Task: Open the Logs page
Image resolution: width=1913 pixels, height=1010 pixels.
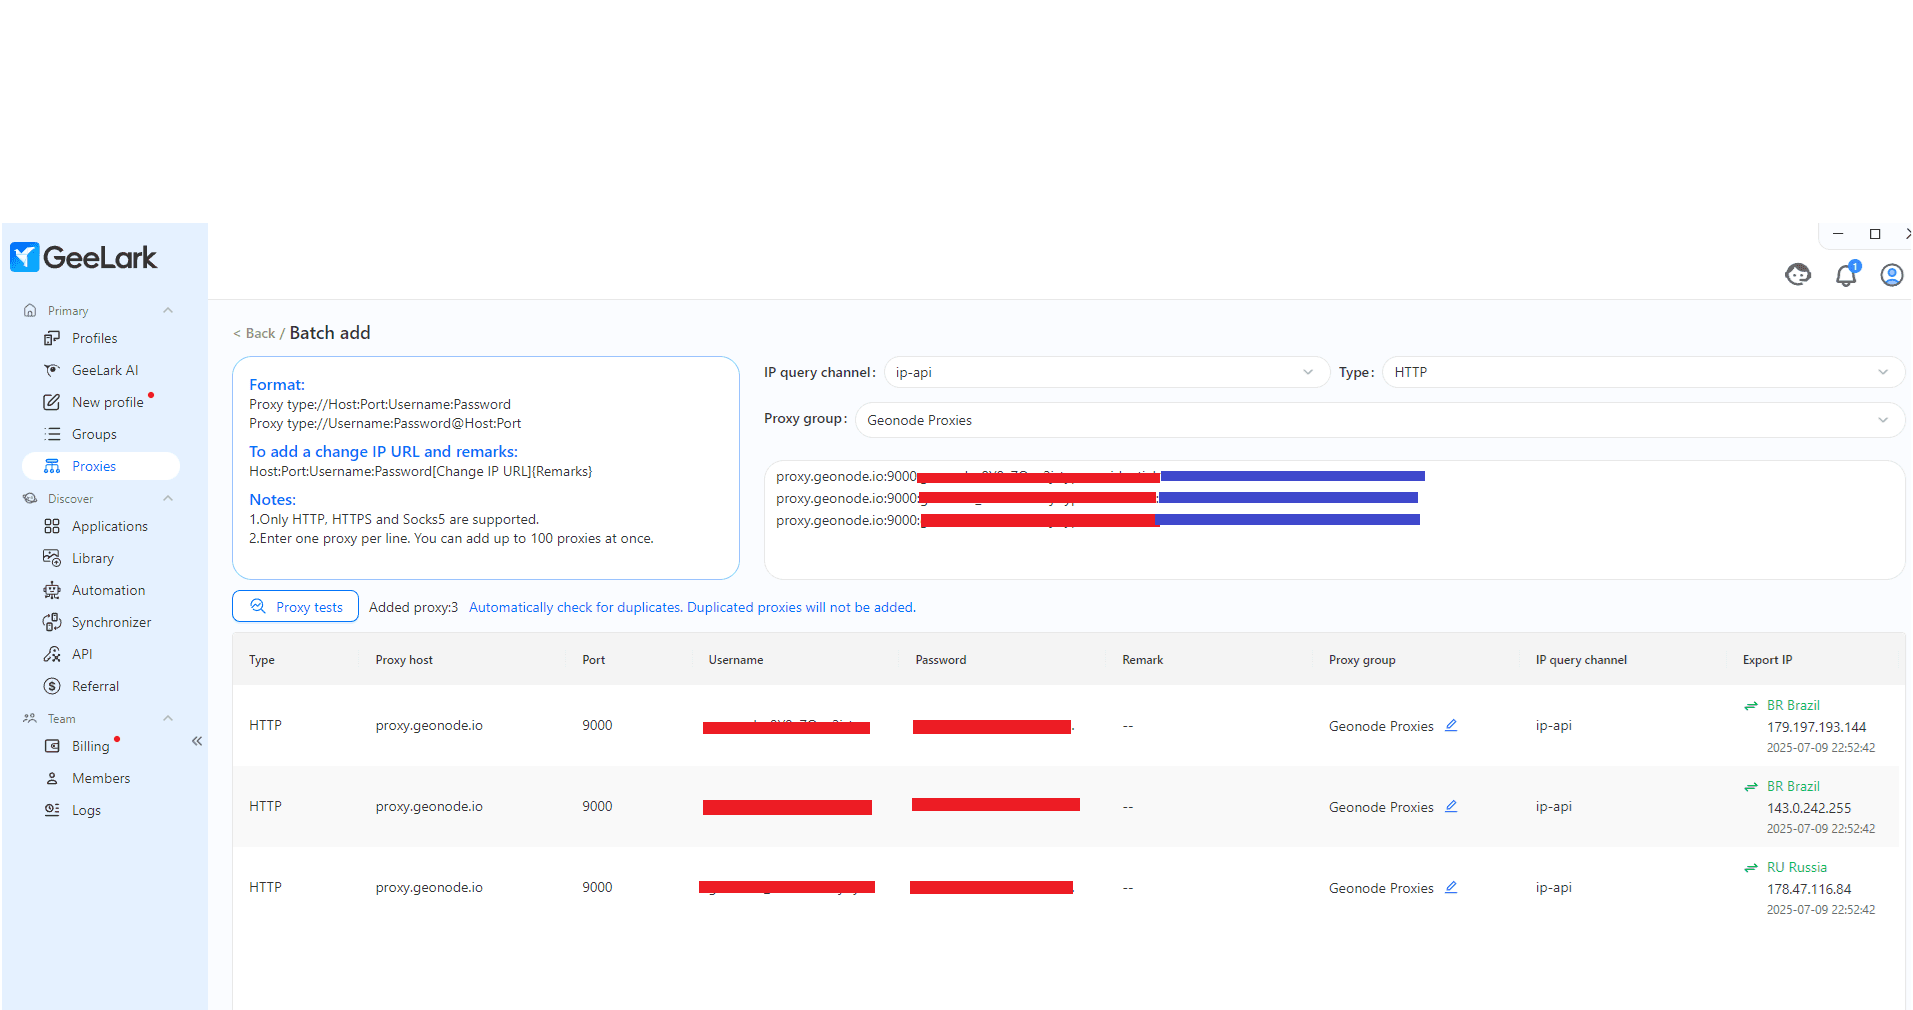Action: point(85,810)
